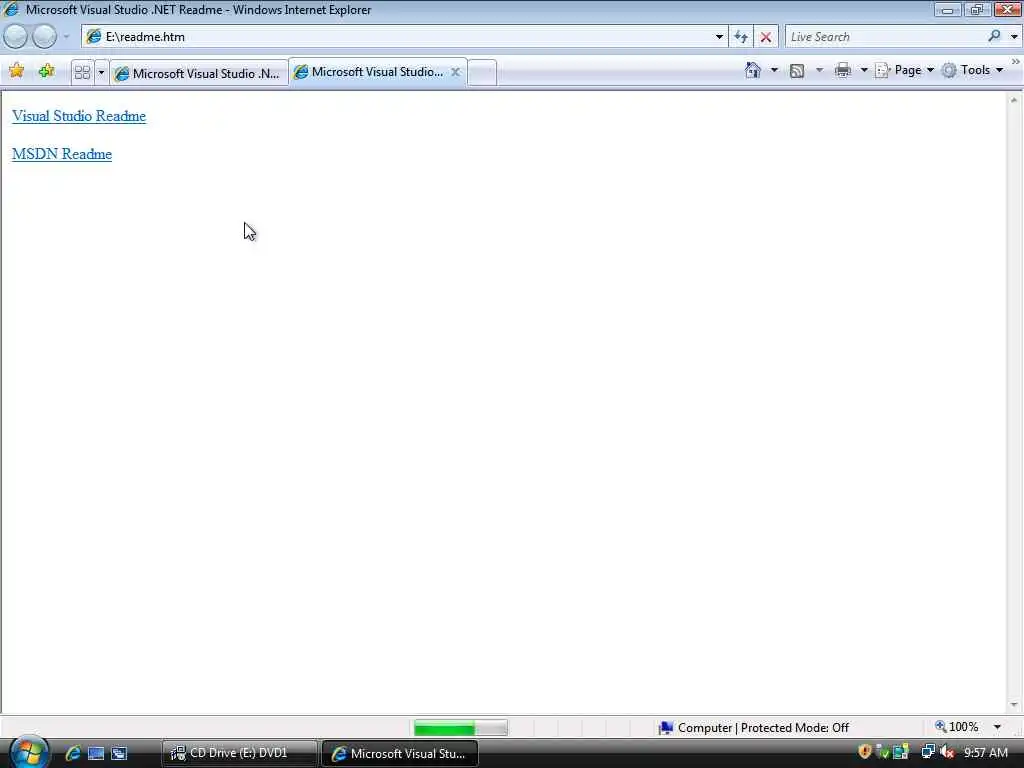Viewport: 1024px width, 768px height.
Task: Click the search magnifier icon
Action: click(x=994, y=36)
